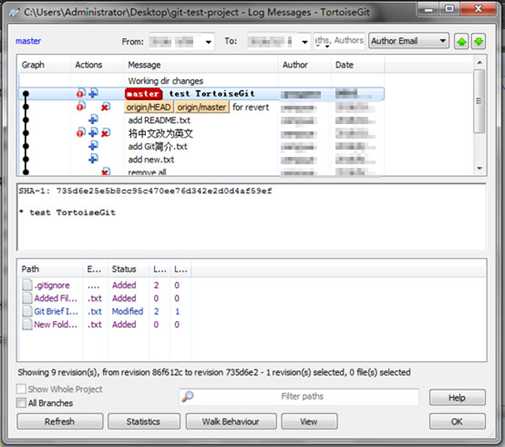Image resolution: width=505 pixels, height=447 pixels.
Task: Click the red master branch label
Action: [143, 94]
